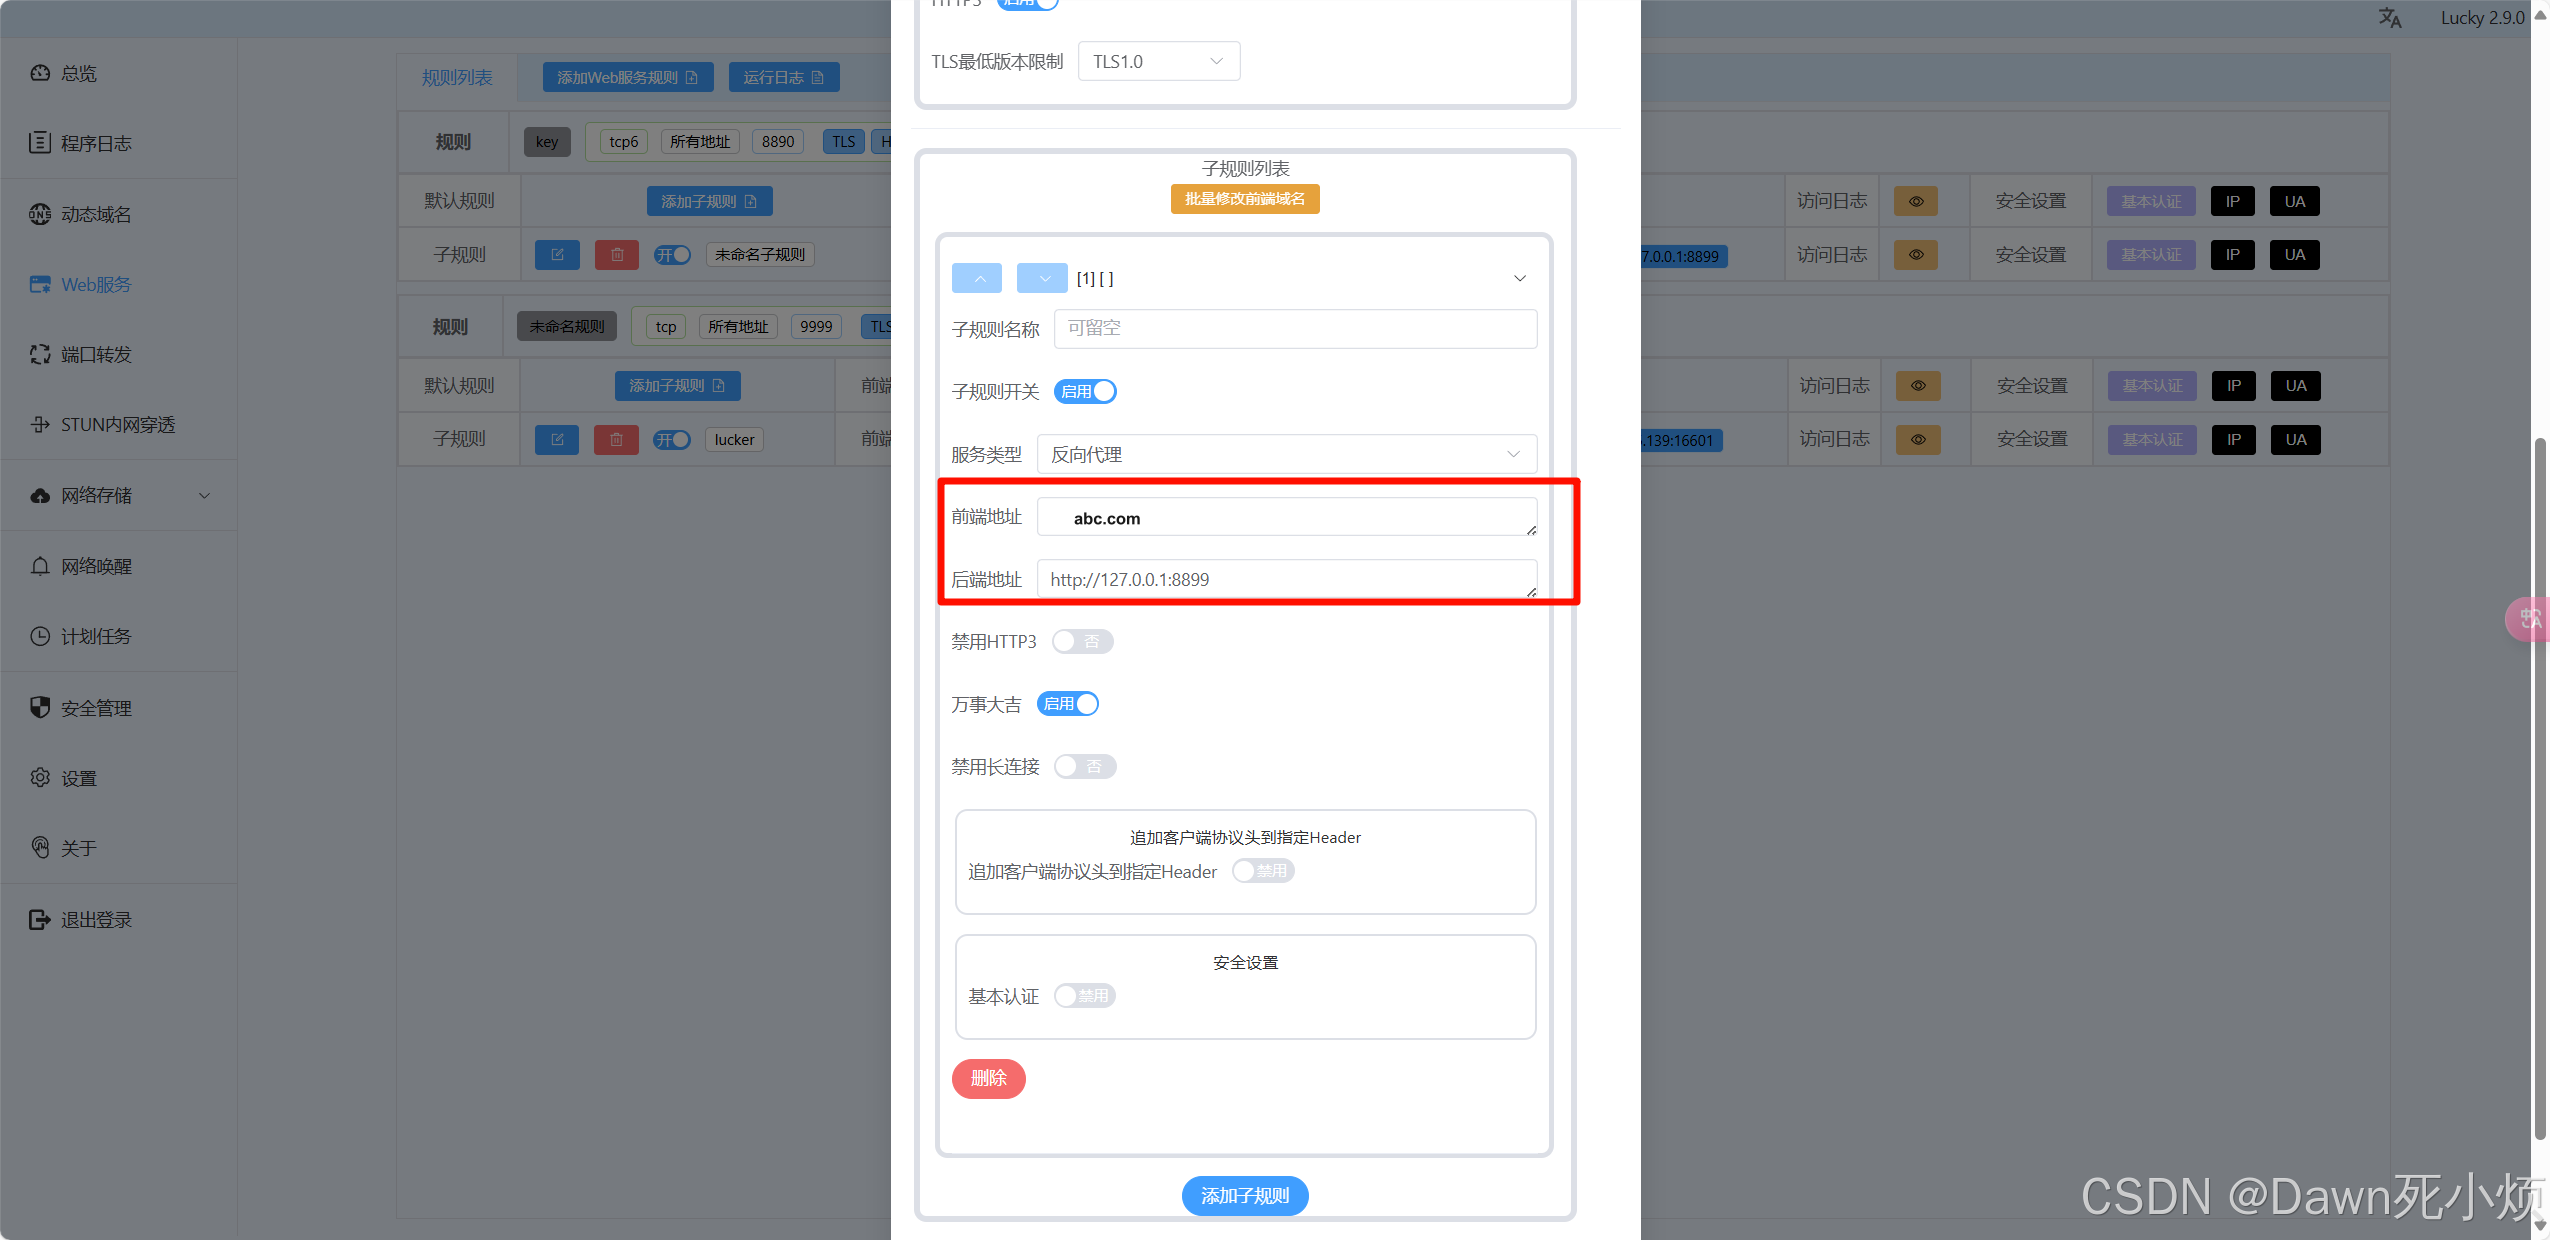Open TLS最低版本限制 dropdown

click(x=1158, y=61)
